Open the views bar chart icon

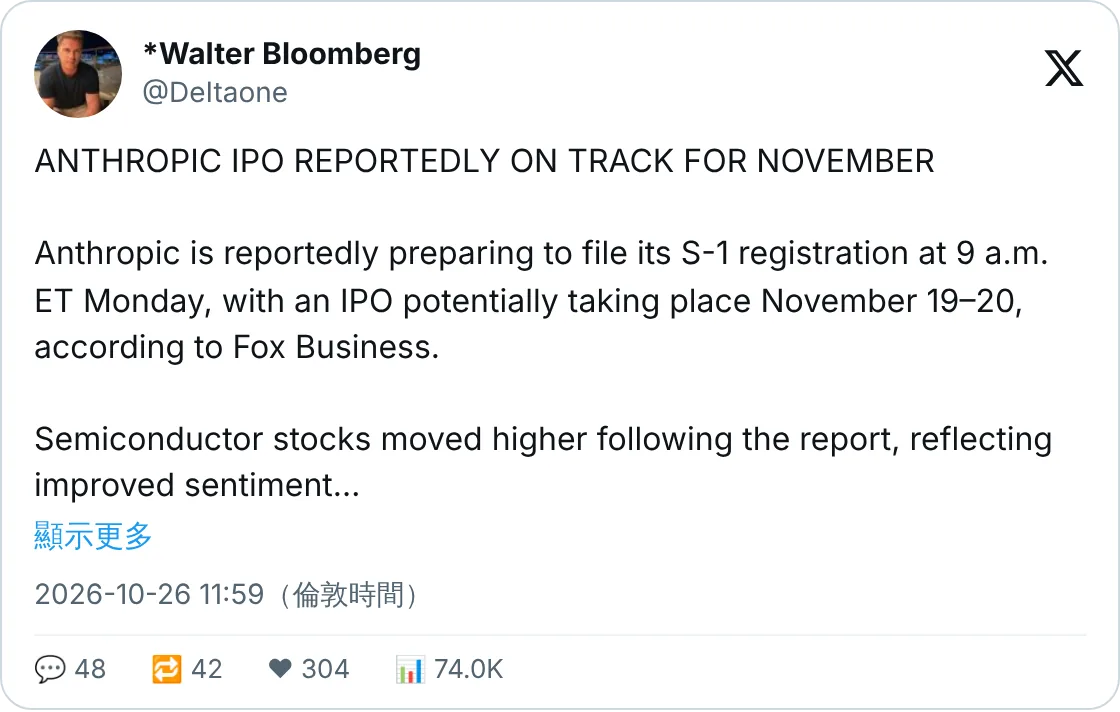click(410, 669)
